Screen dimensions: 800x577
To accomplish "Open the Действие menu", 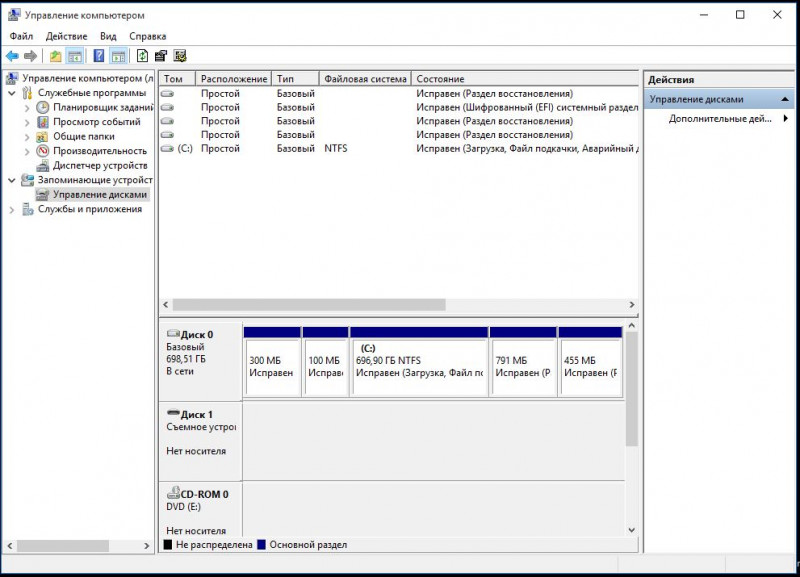I will tap(66, 36).
